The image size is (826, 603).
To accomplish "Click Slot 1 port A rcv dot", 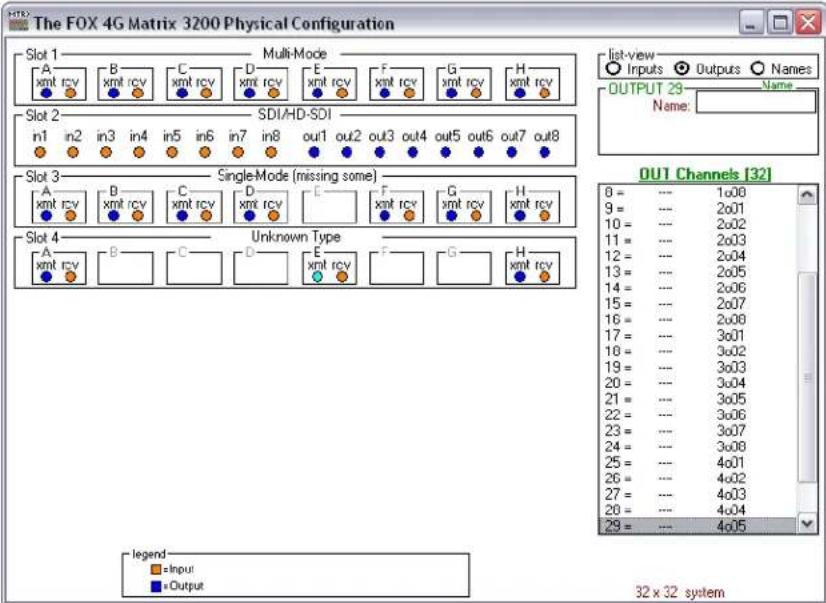I will (70, 93).
